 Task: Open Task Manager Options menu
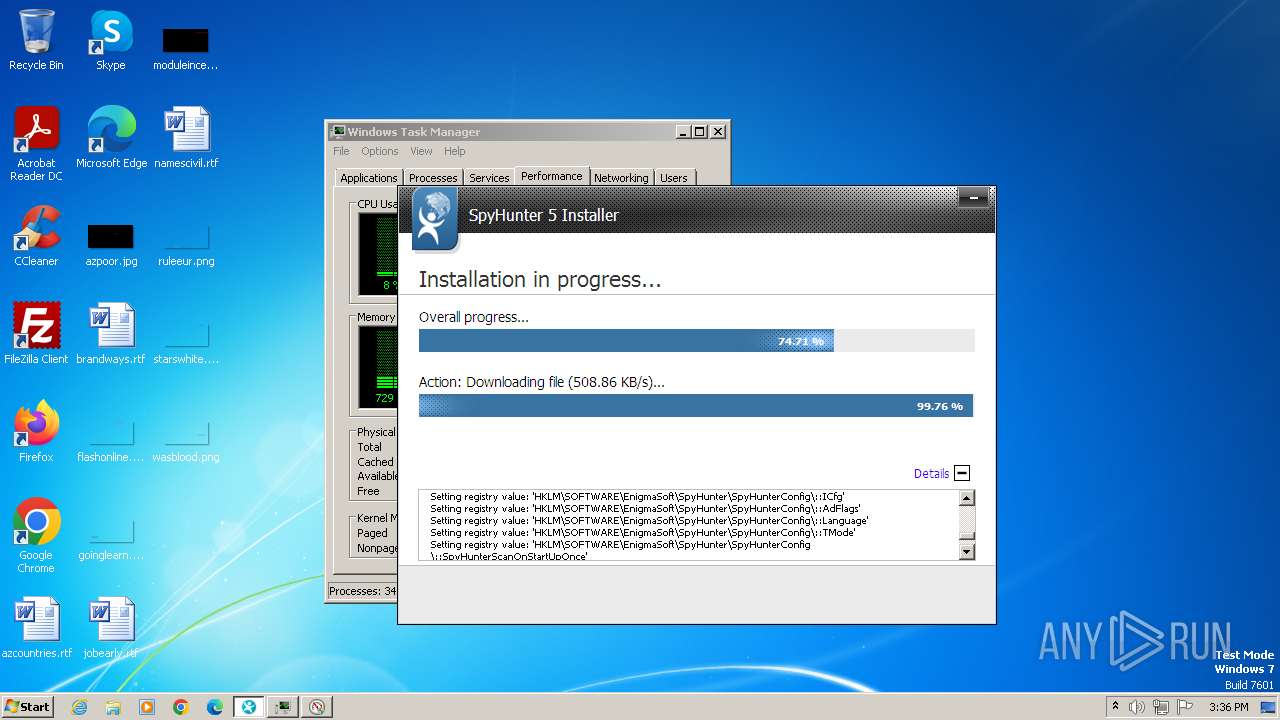pyautogui.click(x=379, y=151)
